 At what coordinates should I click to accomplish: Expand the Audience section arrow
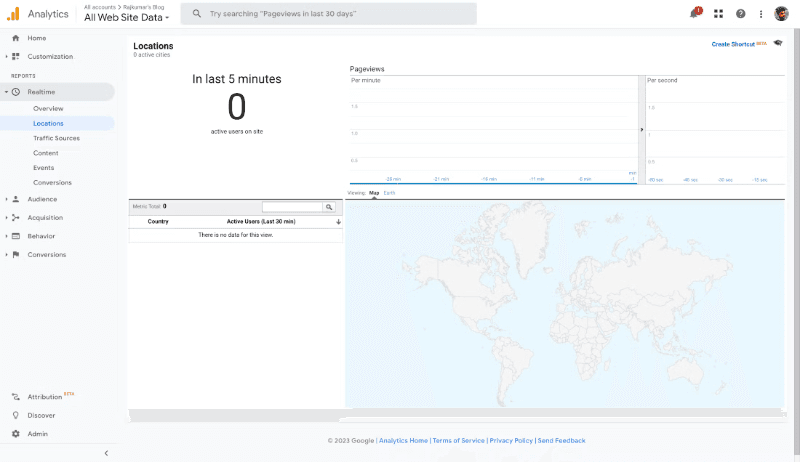pos(6,199)
